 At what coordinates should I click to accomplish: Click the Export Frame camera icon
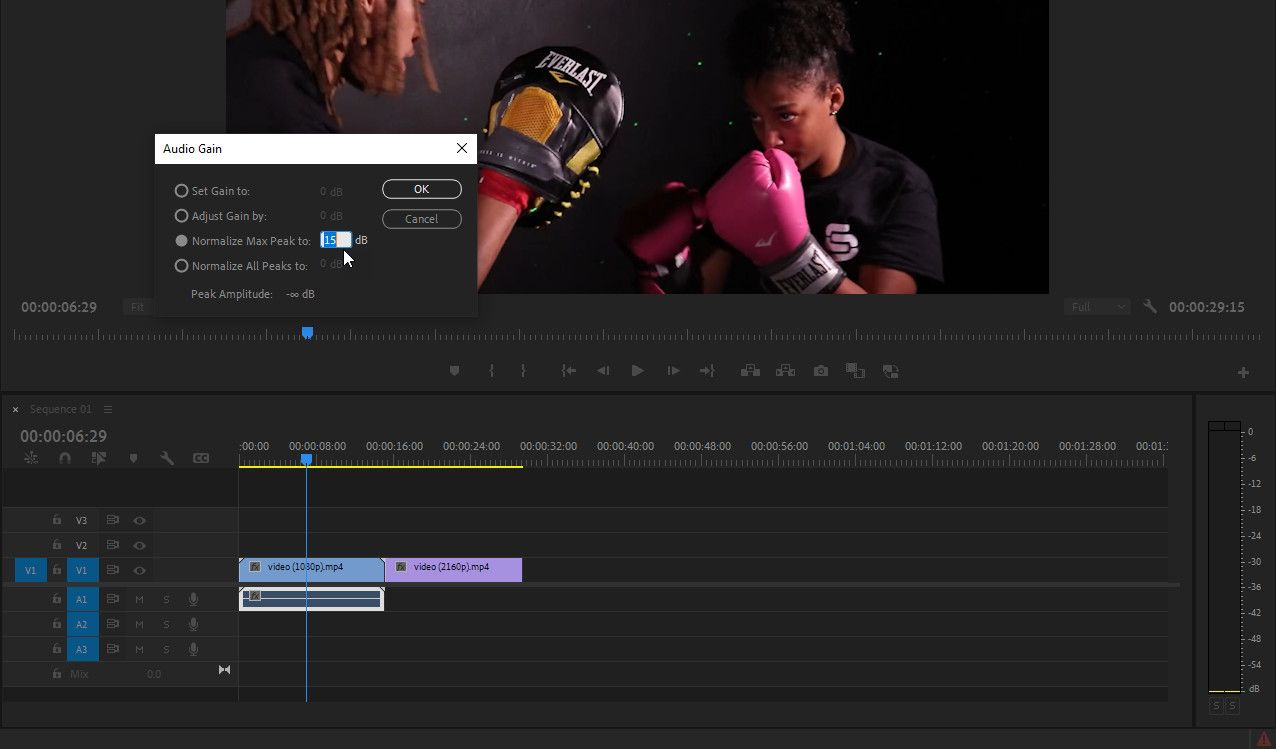tap(821, 370)
